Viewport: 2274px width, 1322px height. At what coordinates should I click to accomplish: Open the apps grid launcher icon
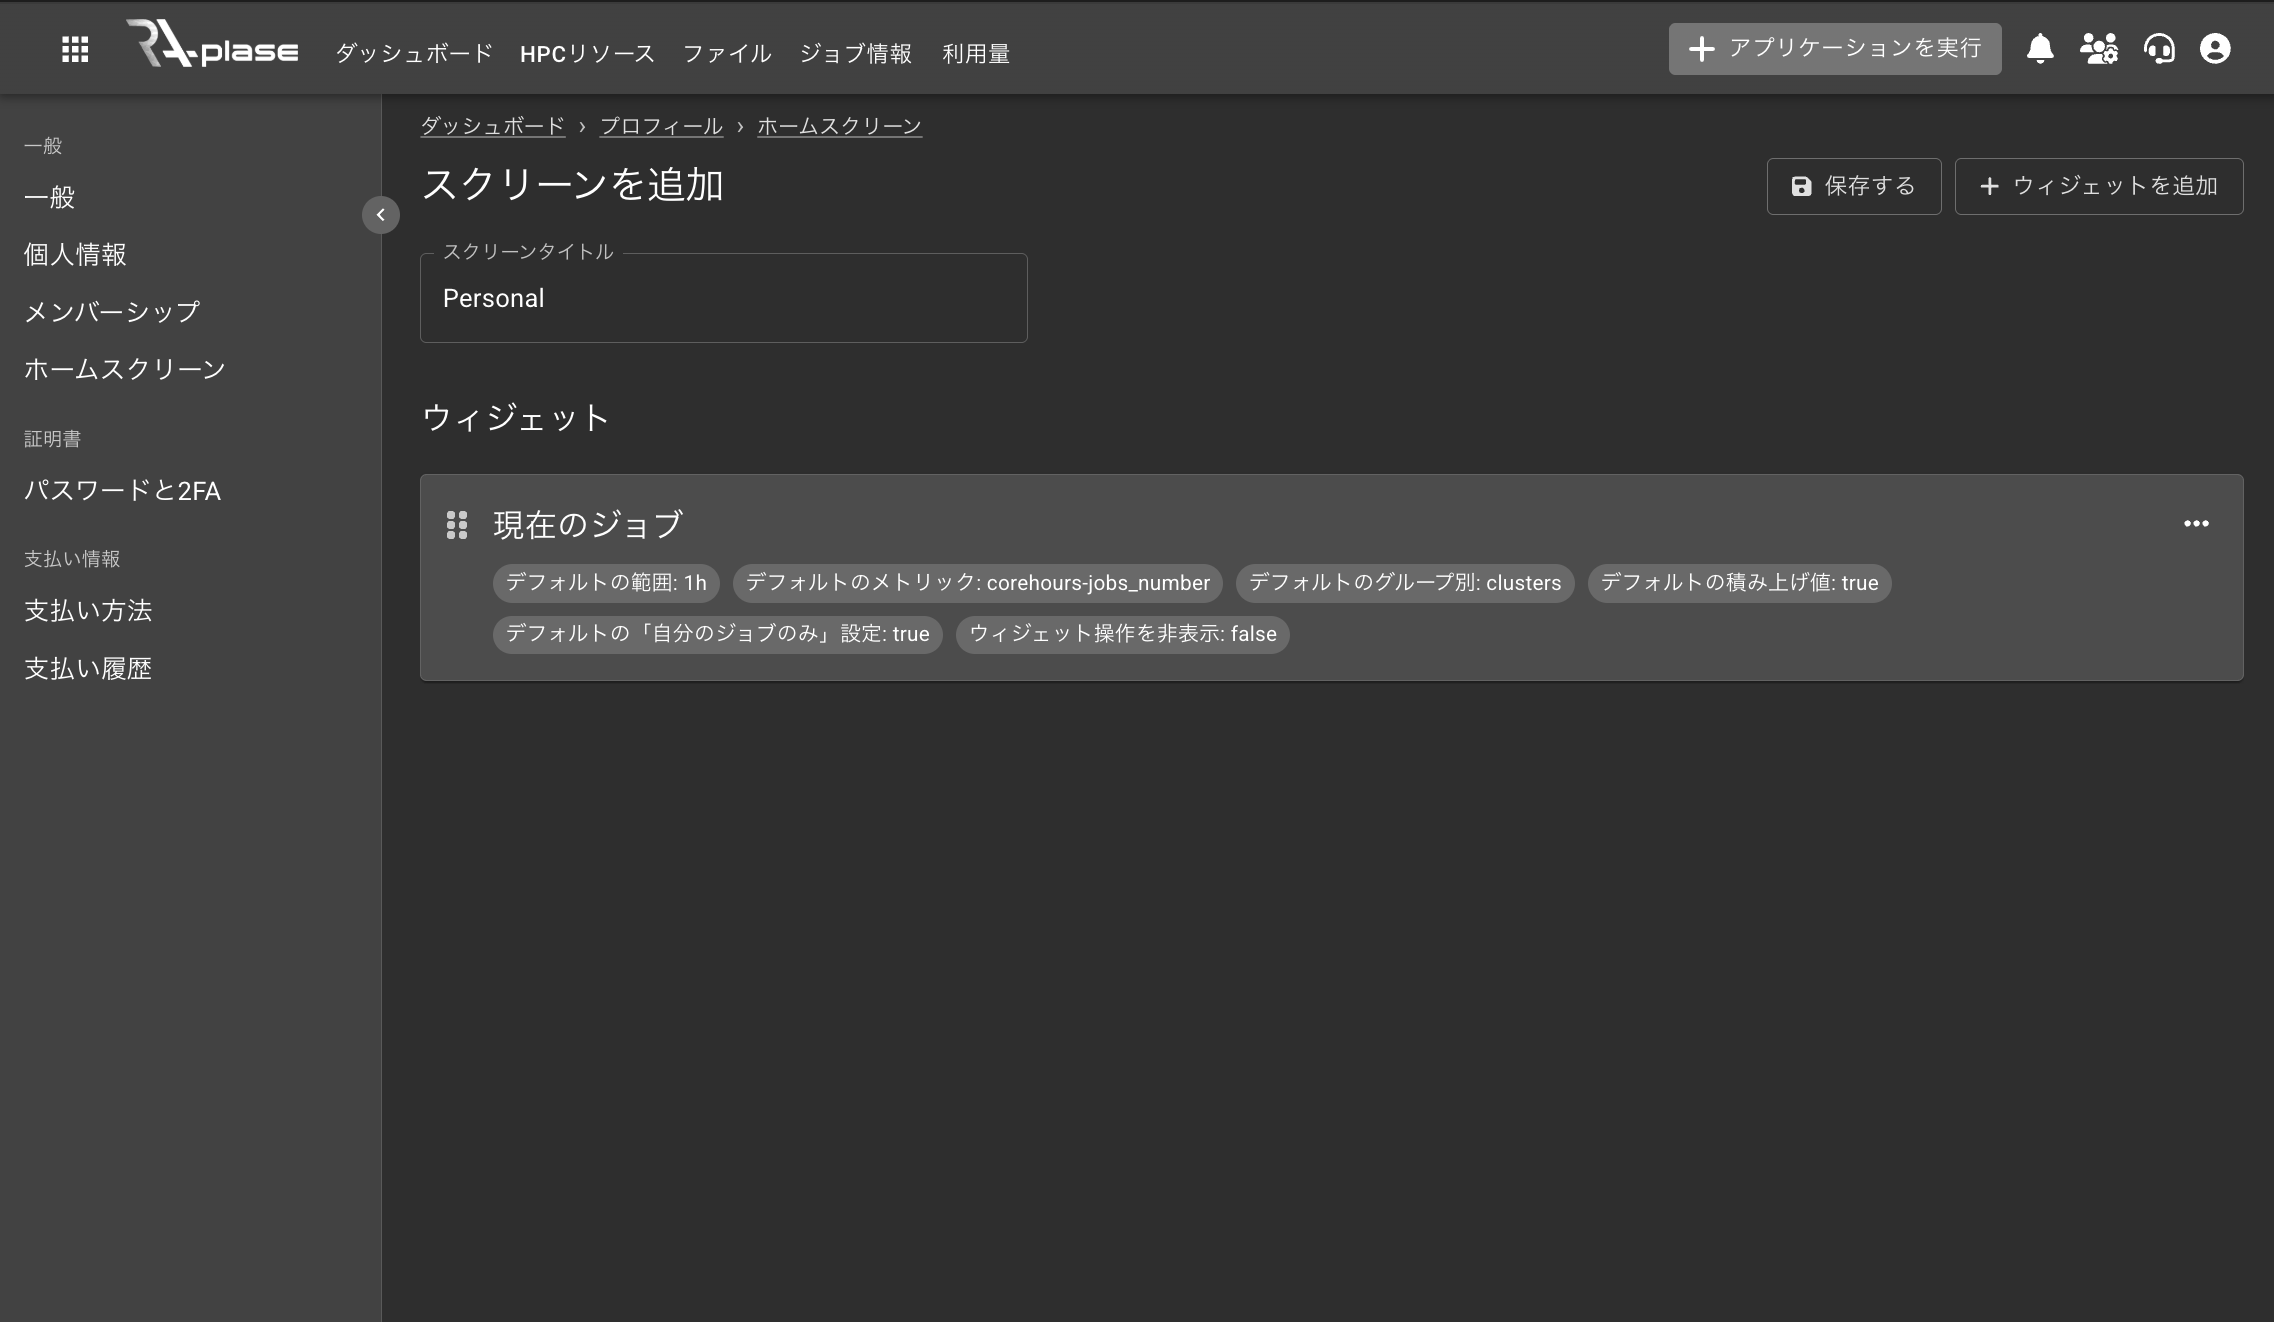(75, 50)
